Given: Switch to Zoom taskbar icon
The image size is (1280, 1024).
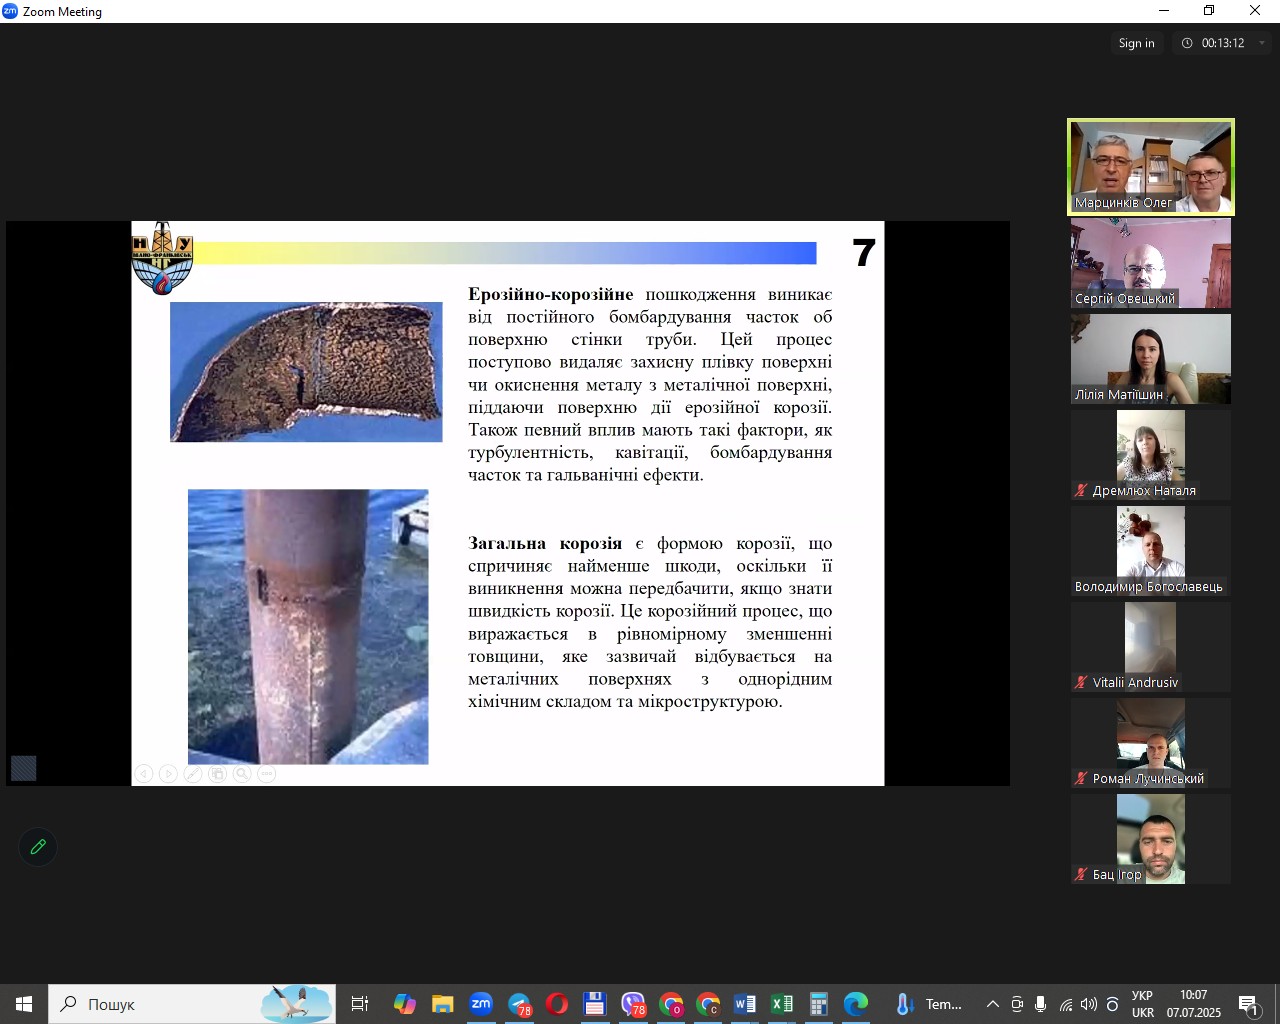Looking at the screenshot, I should tap(481, 1004).
